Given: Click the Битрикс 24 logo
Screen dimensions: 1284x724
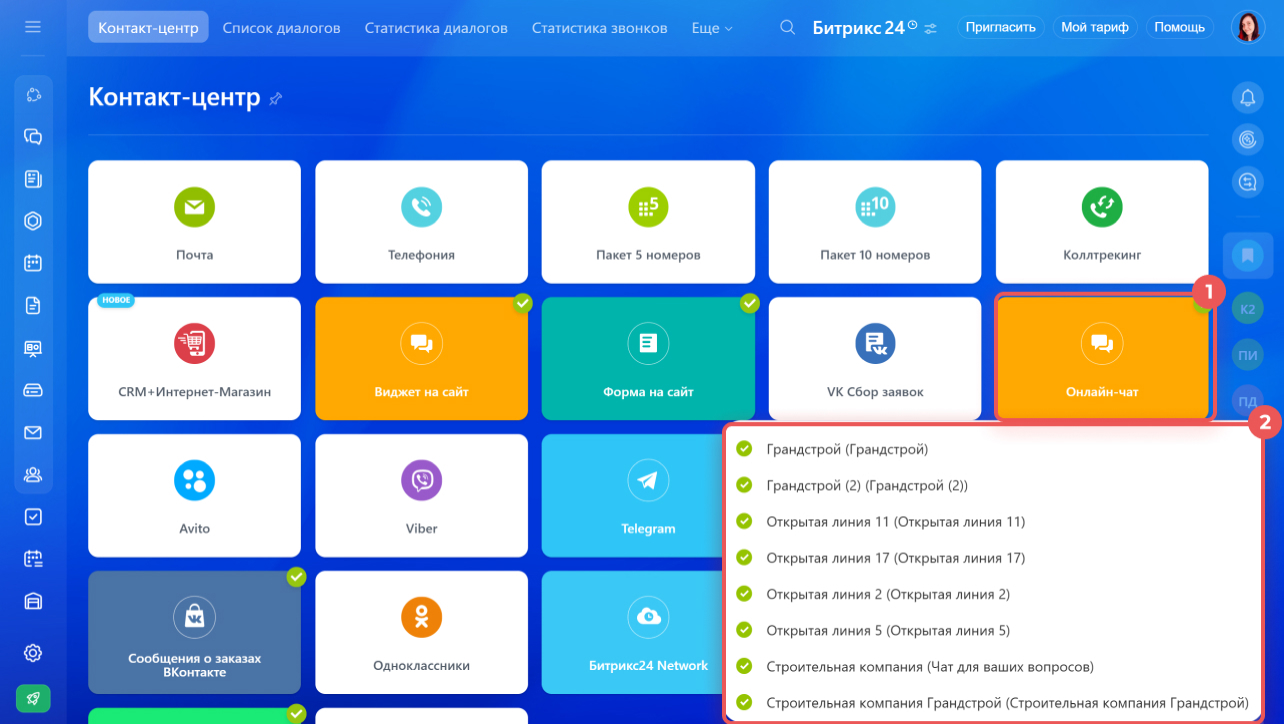Looking at the screenshot, I should pyautogui.click(x=865, y=28).
